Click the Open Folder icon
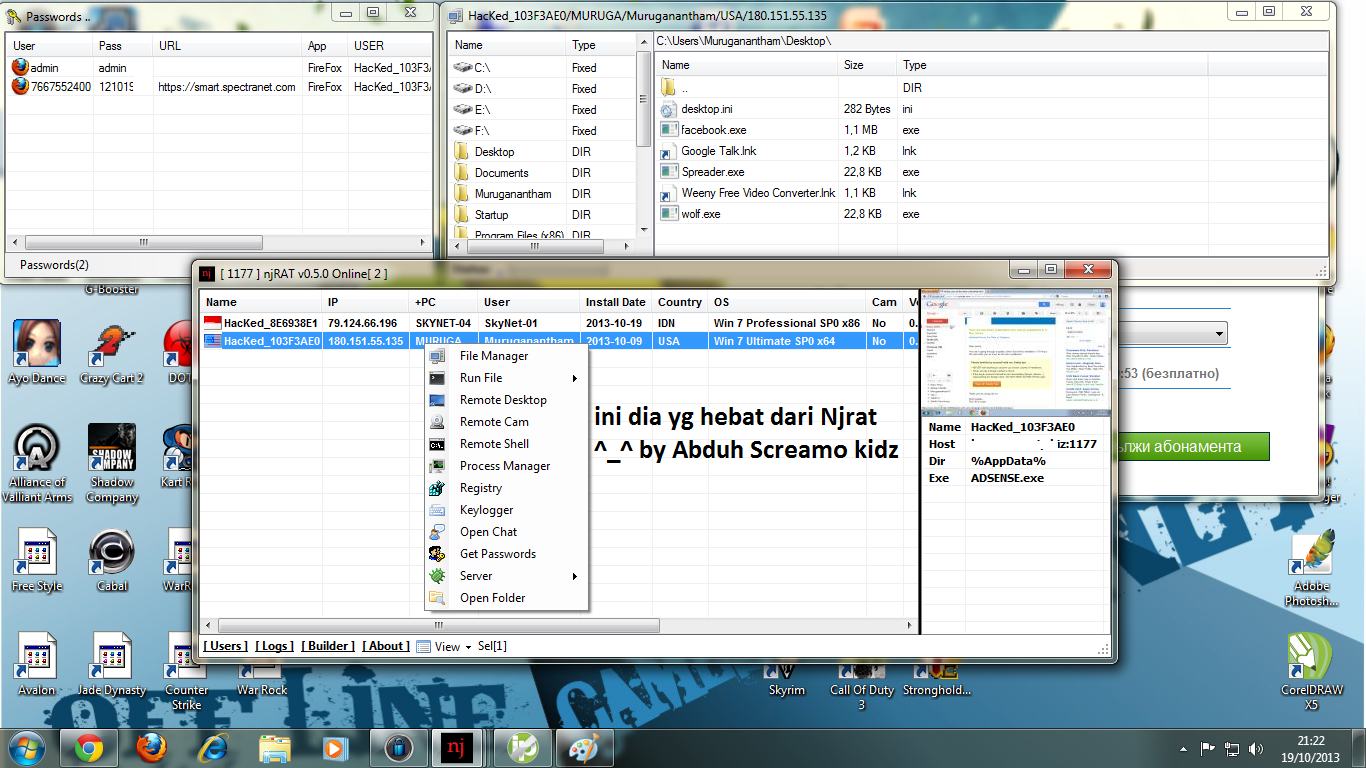The width and height of the screenshot is (1366, 768). point(437,598)
